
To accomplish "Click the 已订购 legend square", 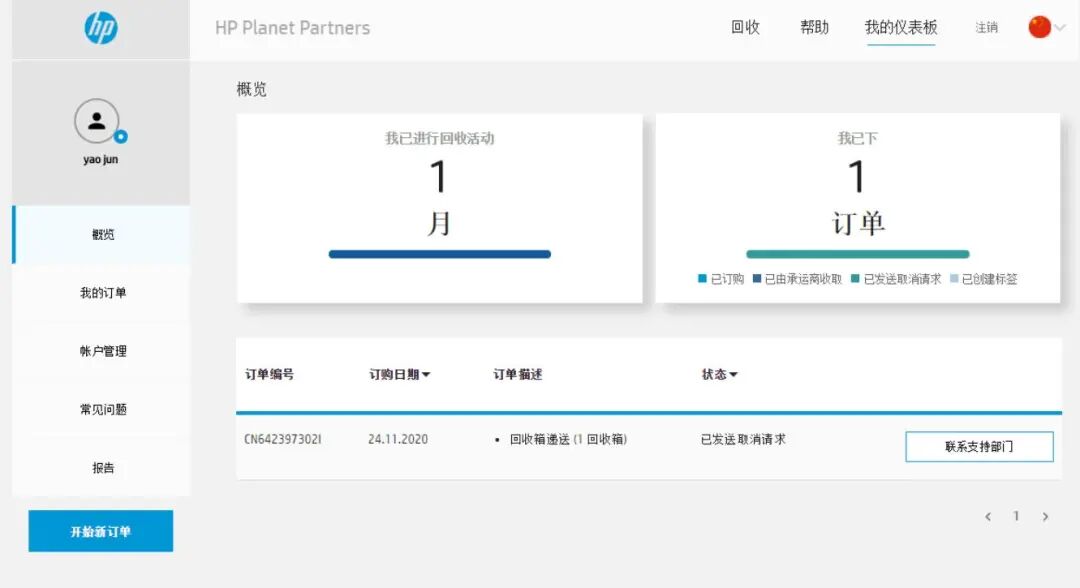I will [703, 278].
